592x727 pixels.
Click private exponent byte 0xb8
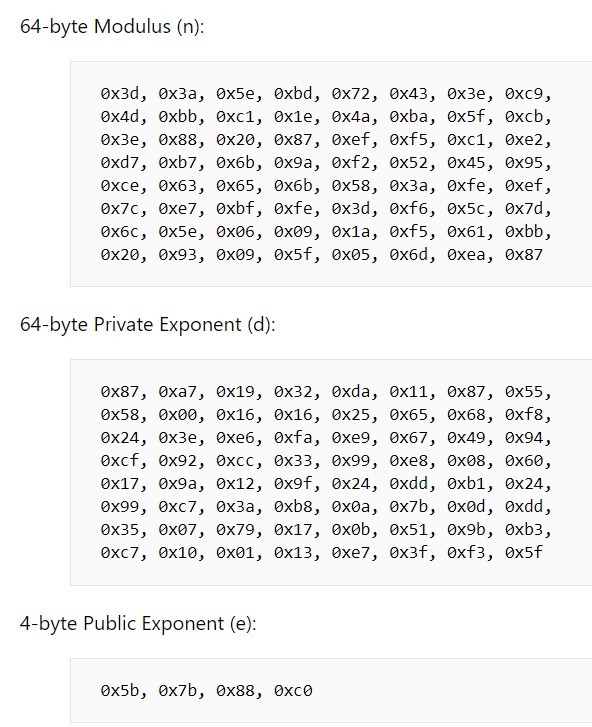(293, 506)
